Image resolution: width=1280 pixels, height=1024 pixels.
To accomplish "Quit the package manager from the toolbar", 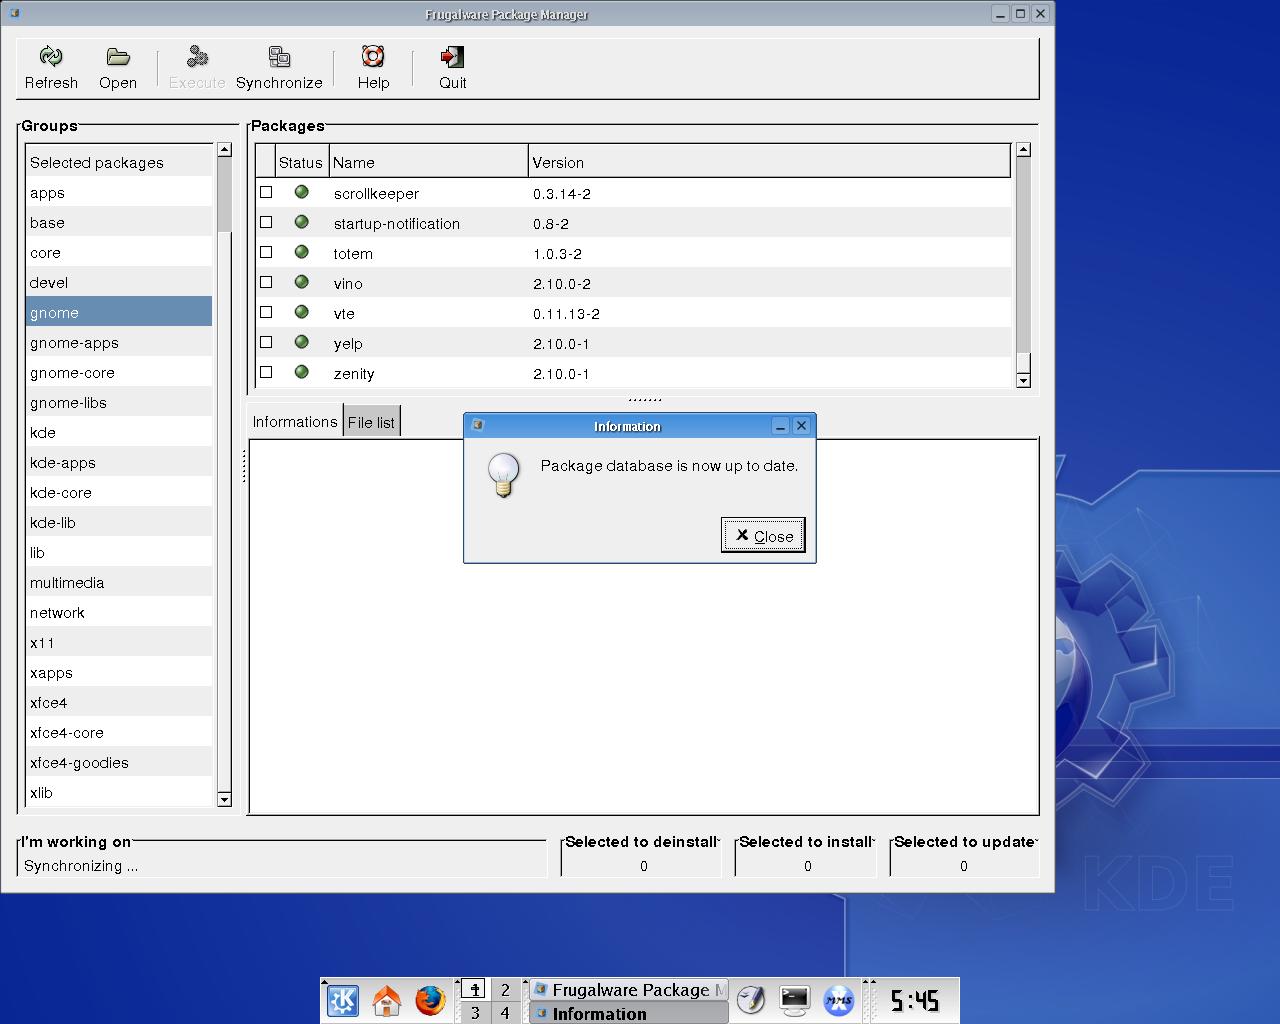I will 453,57.
